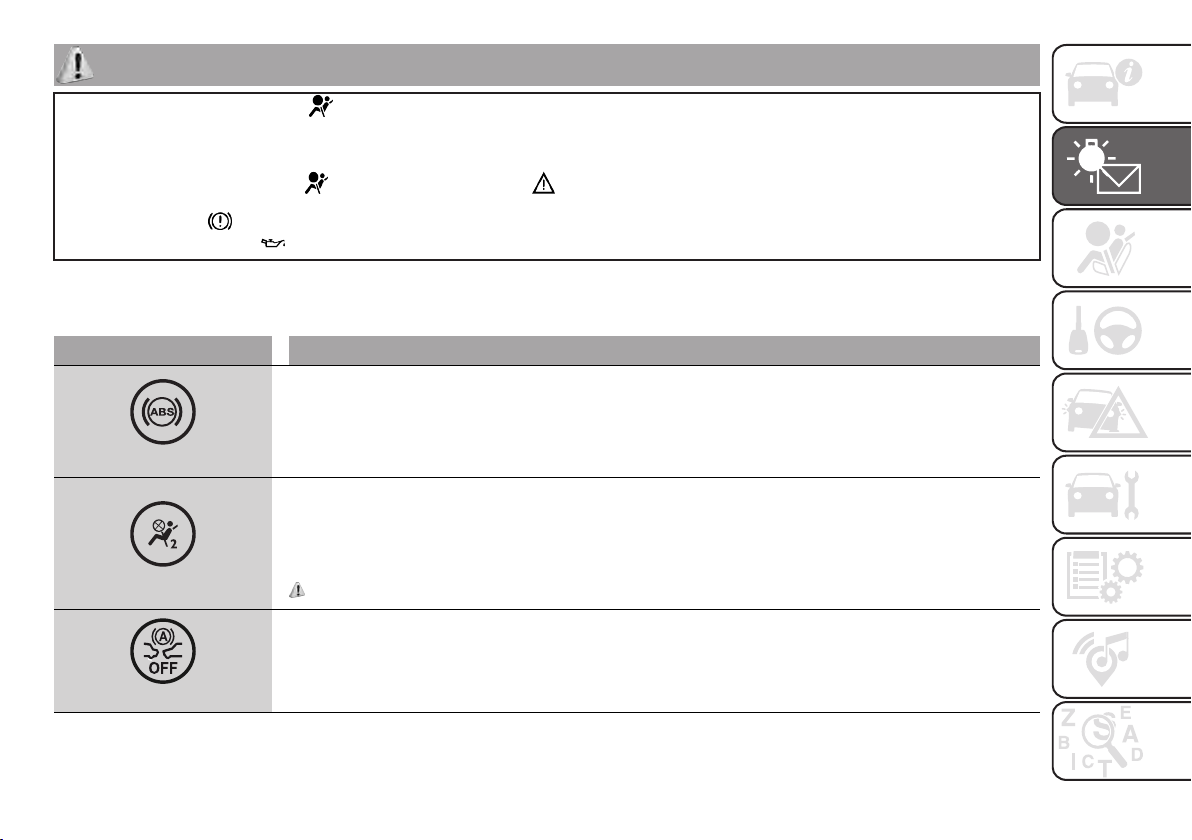Click the large warning triangle in header bar
This screenshot has height=840, width=1192.
point(75,65)
